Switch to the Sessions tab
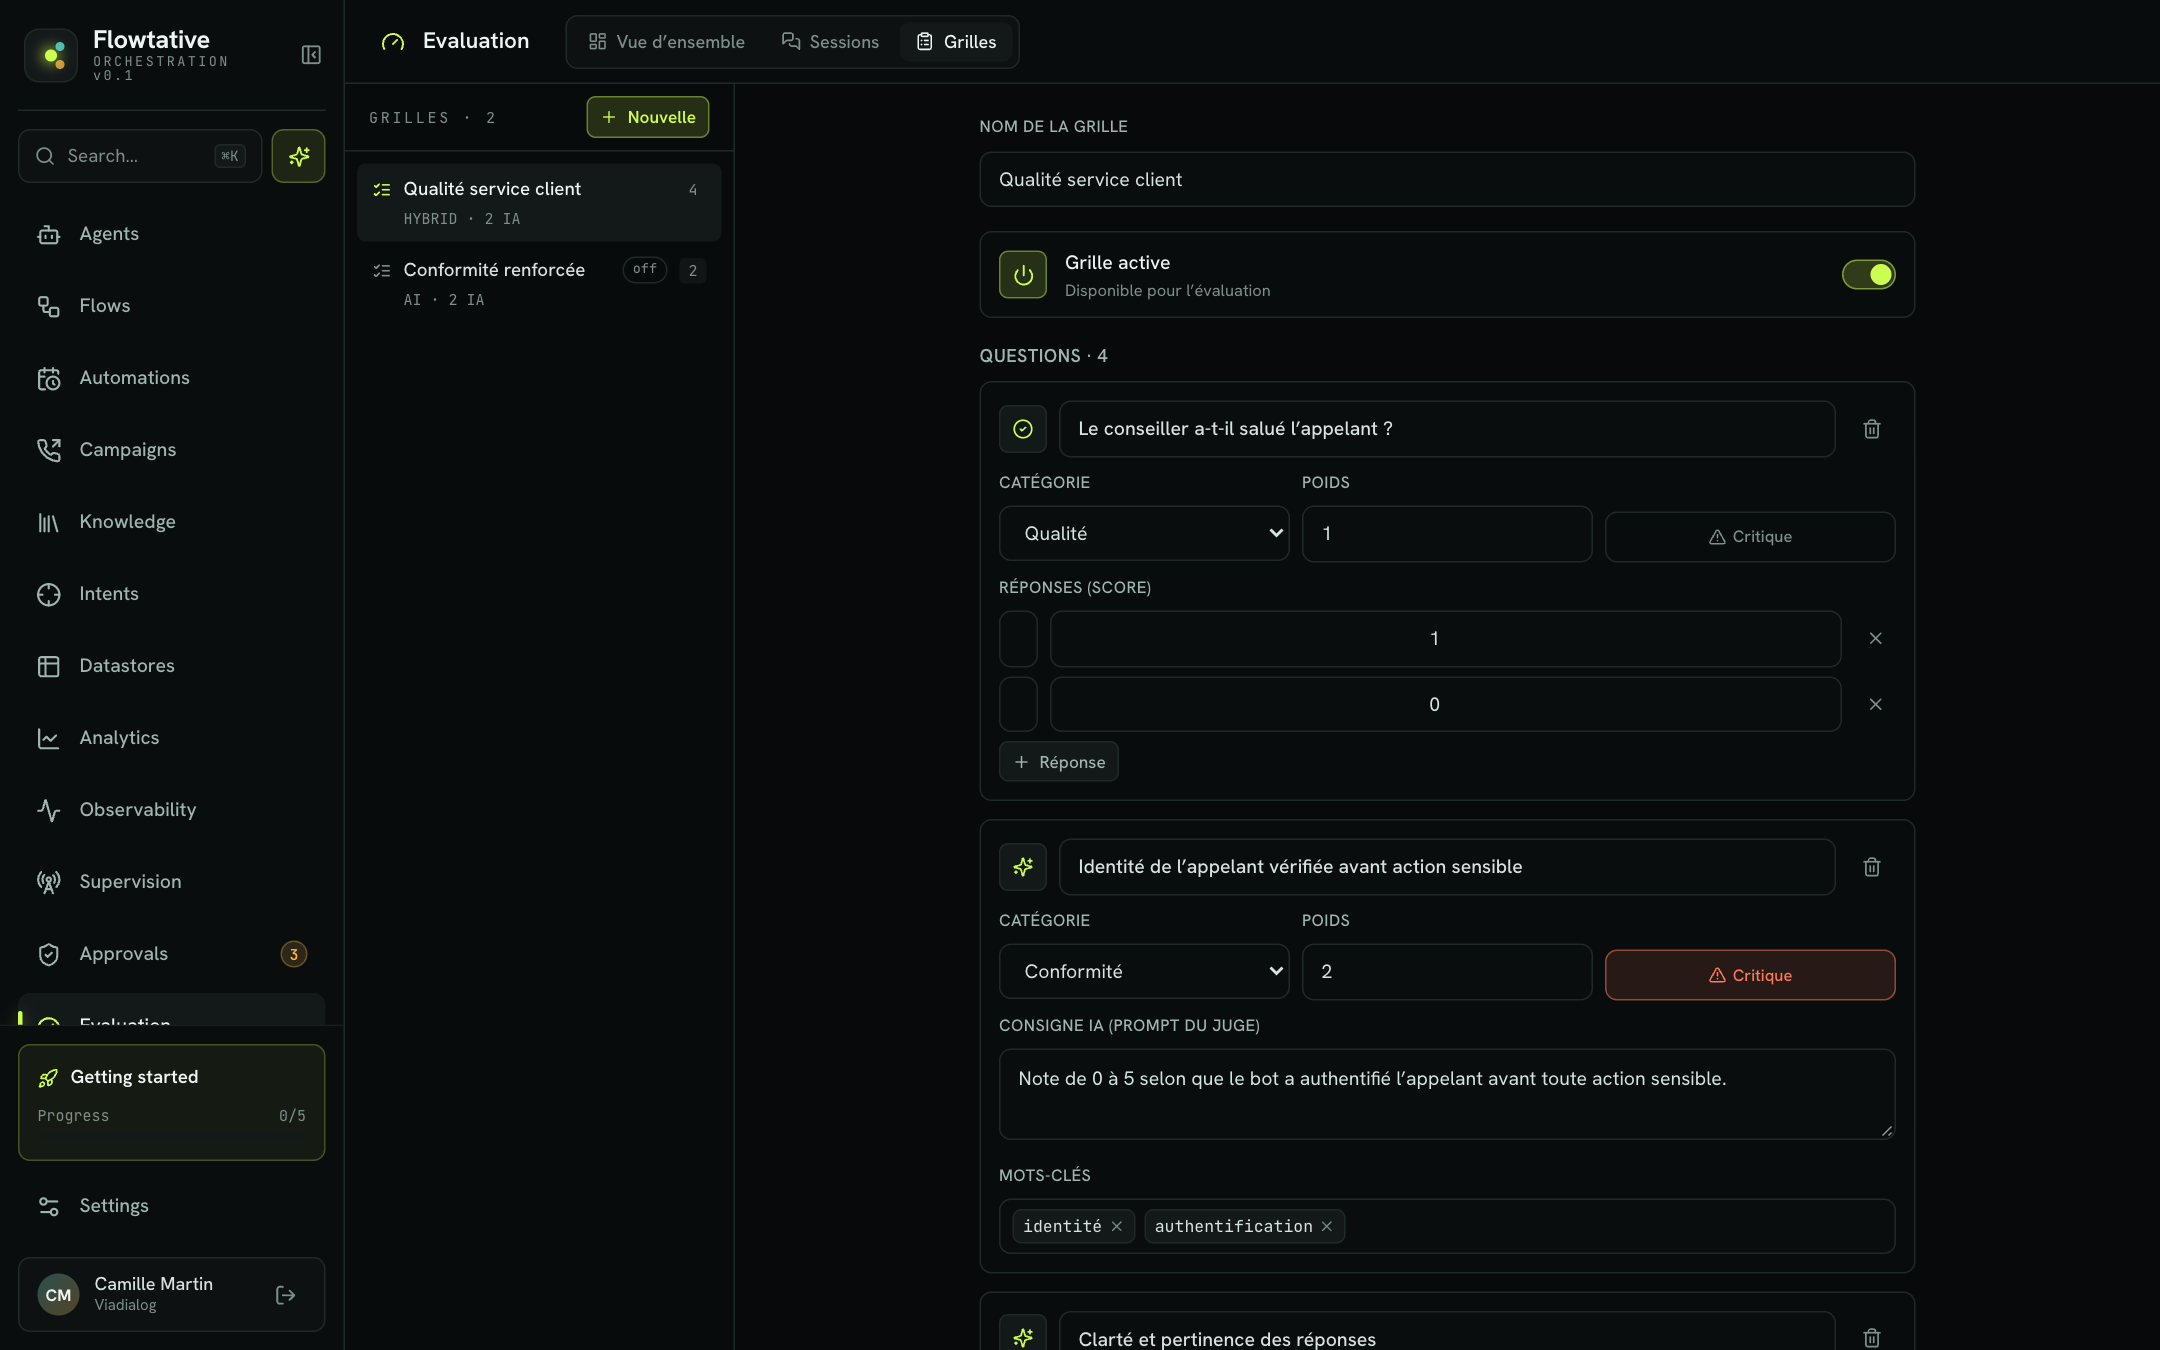 click(830, 42)
